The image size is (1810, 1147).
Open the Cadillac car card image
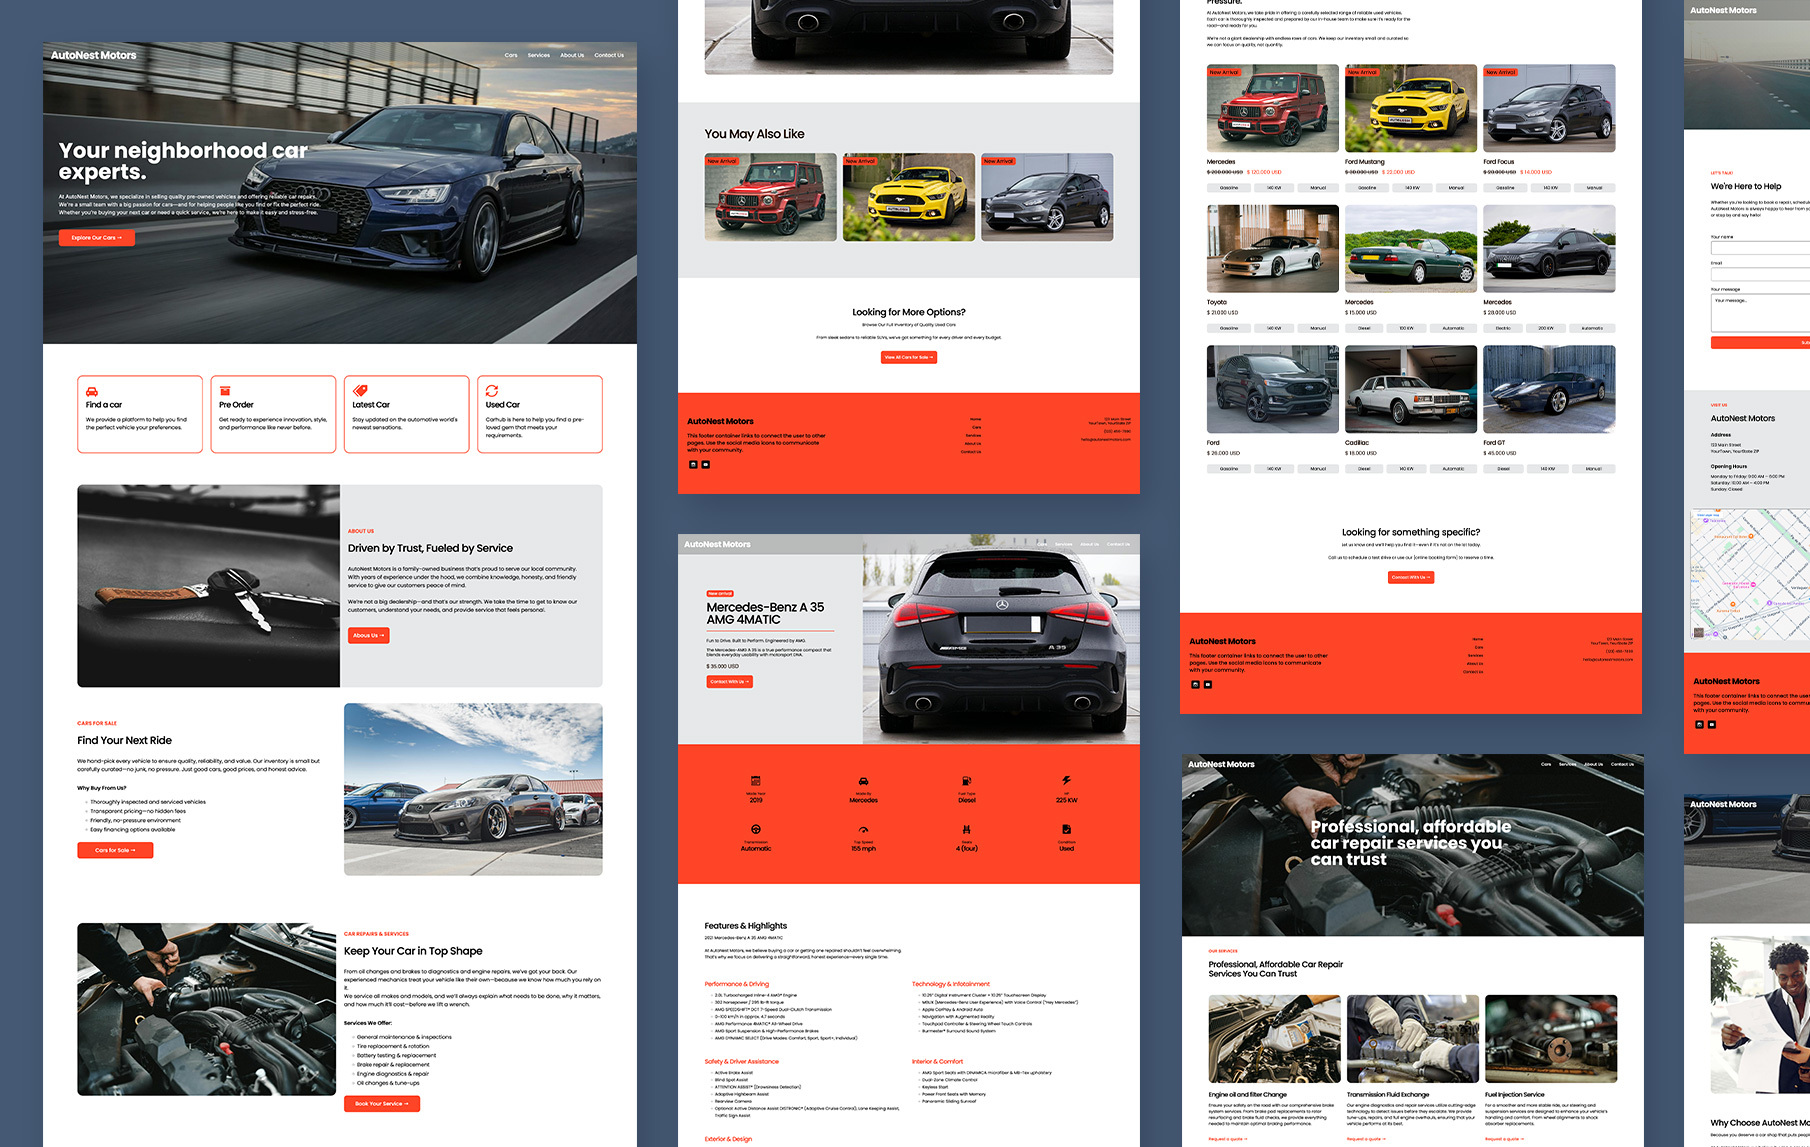coord(1411,389)
